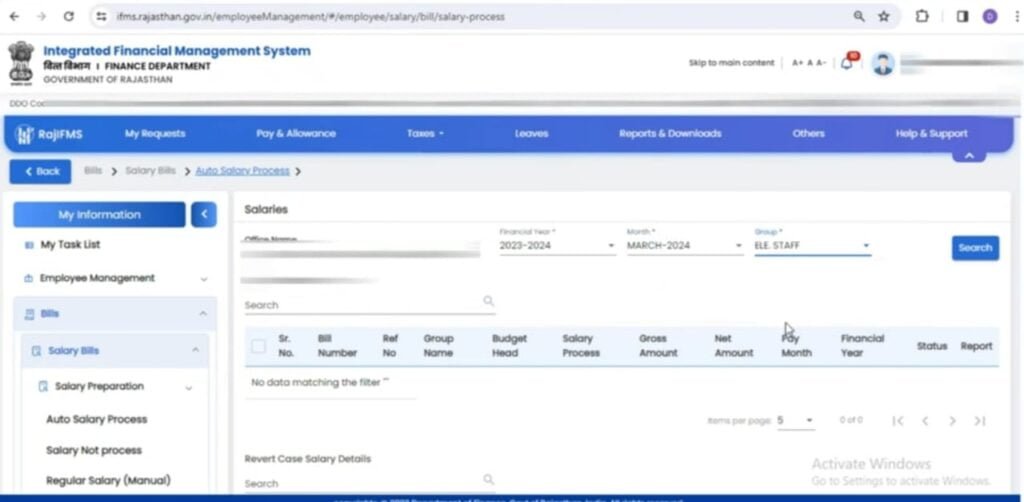The height and width of the screenshot is (502, 1024).
Task: Reload the page with the refresh icon
Action: tap(69, 16)
